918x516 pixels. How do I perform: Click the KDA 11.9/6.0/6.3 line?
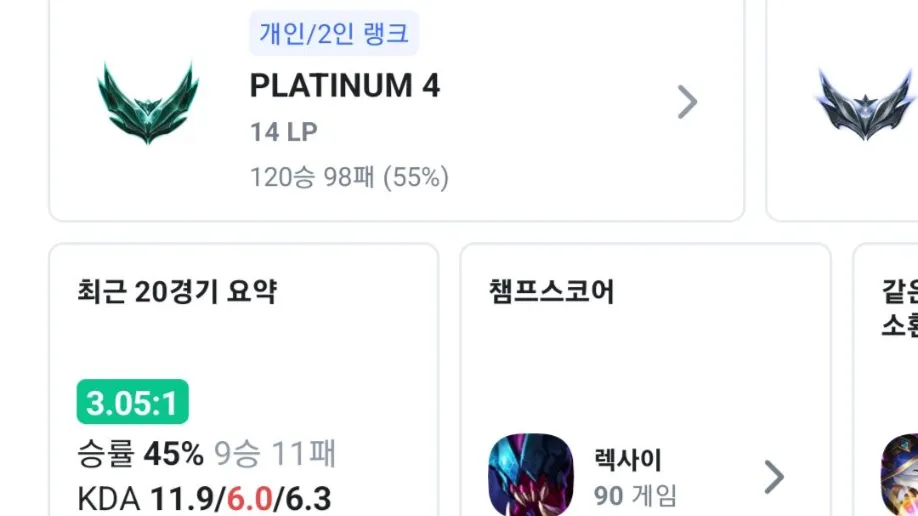click(x=204, y=499)
